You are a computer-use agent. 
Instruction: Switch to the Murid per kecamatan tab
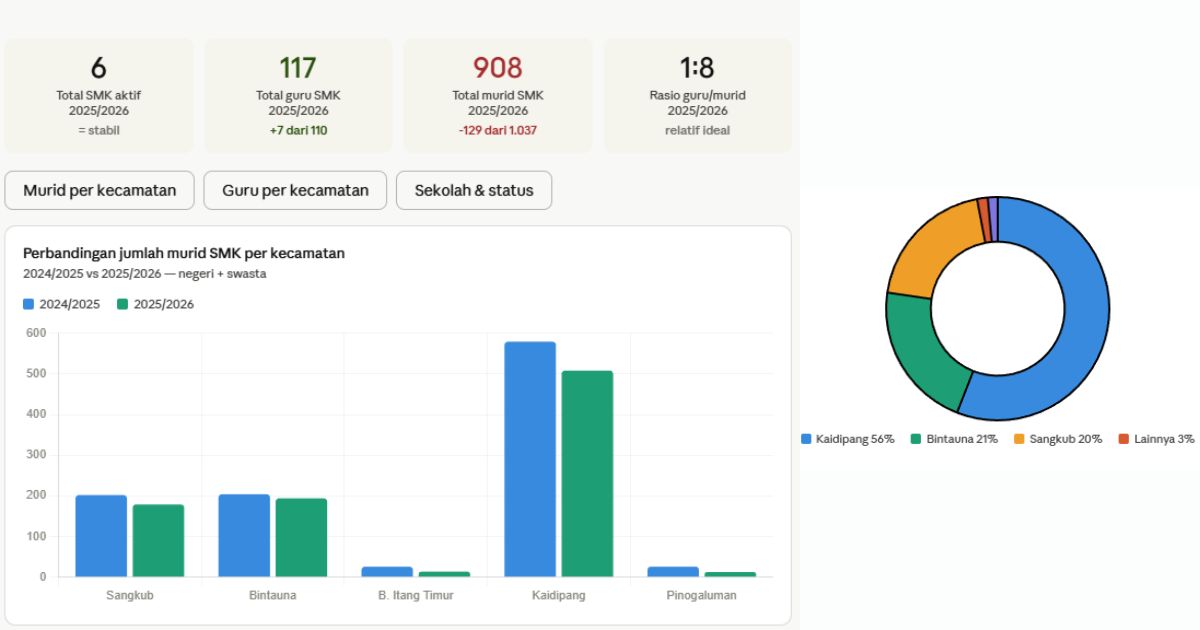tap(99, 190)
